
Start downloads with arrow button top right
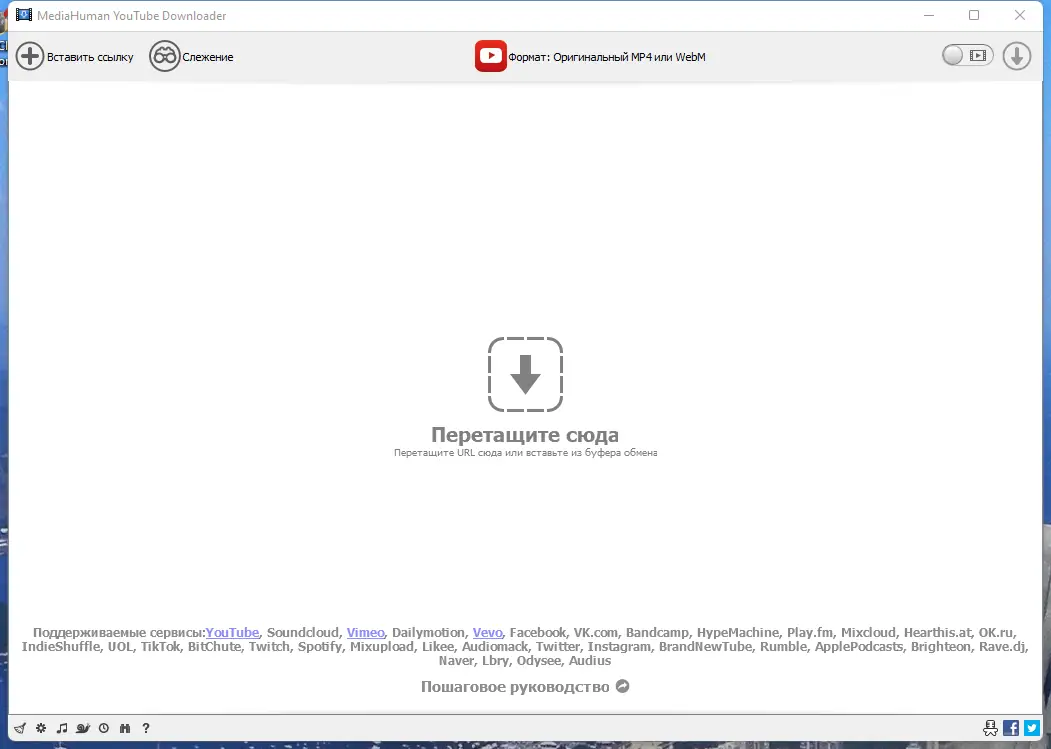[x=1016, y=56]
